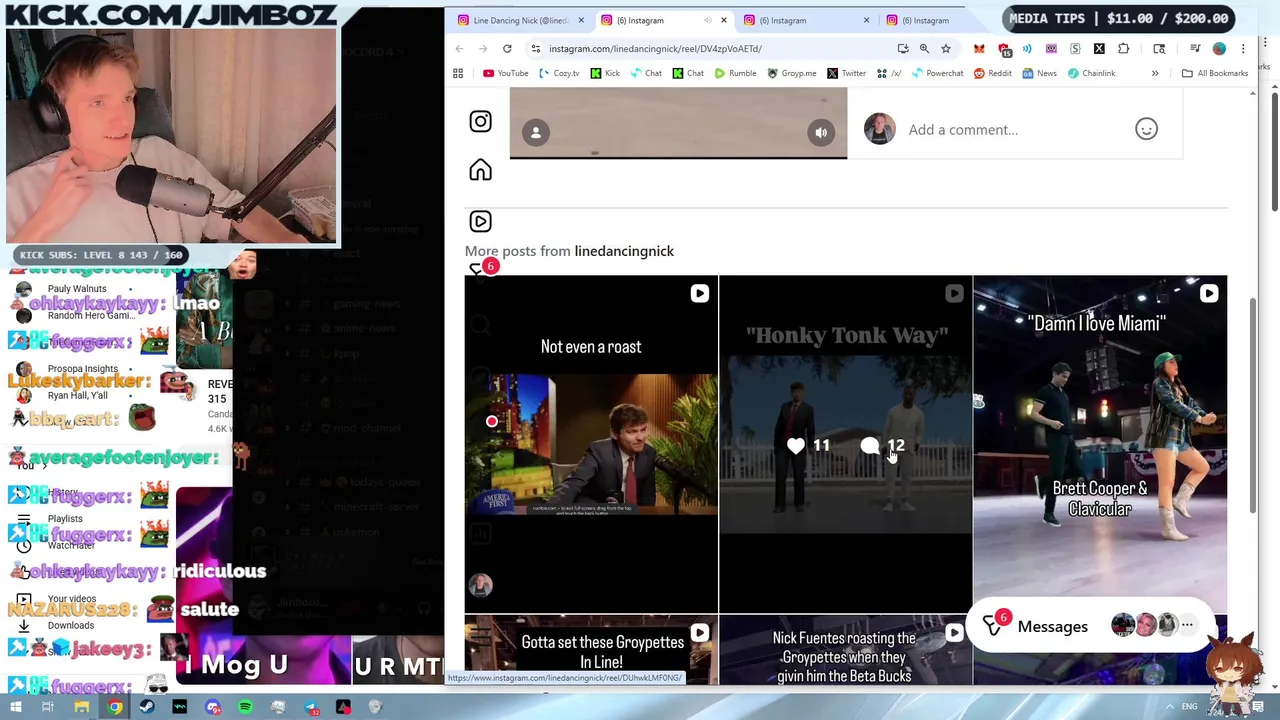Open 'Damn I love Miami' reel thumbnail
This screenshot has width=1280, height=720.
[1100, 444]
